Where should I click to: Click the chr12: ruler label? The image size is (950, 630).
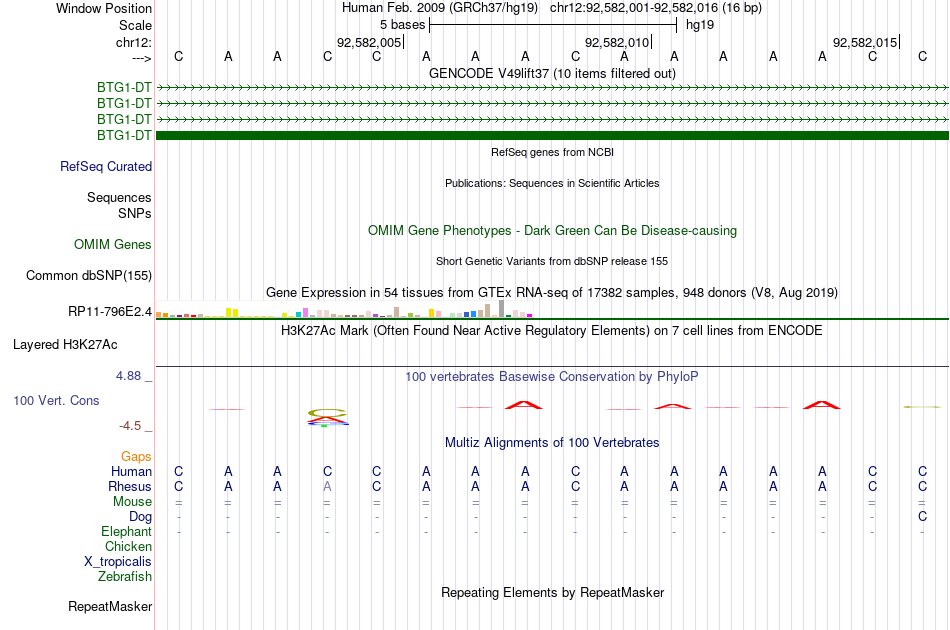point(133,42)
